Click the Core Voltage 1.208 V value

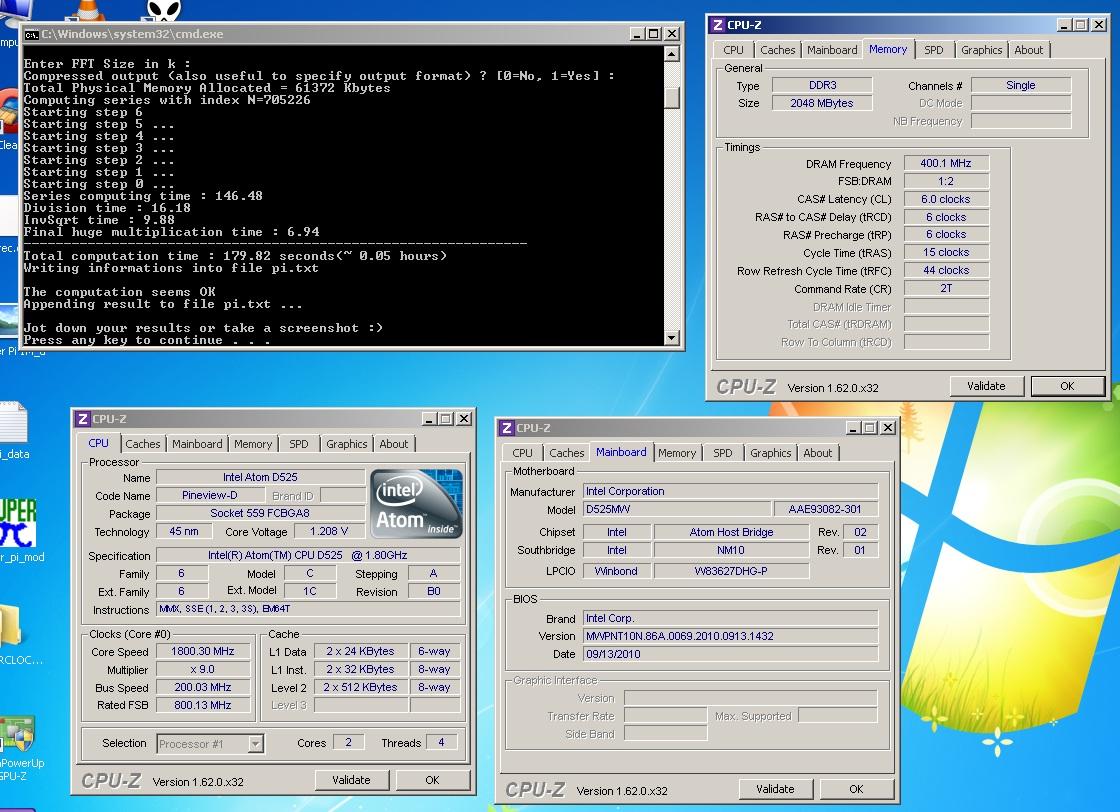pyautogui.click(x=329, y=531)
